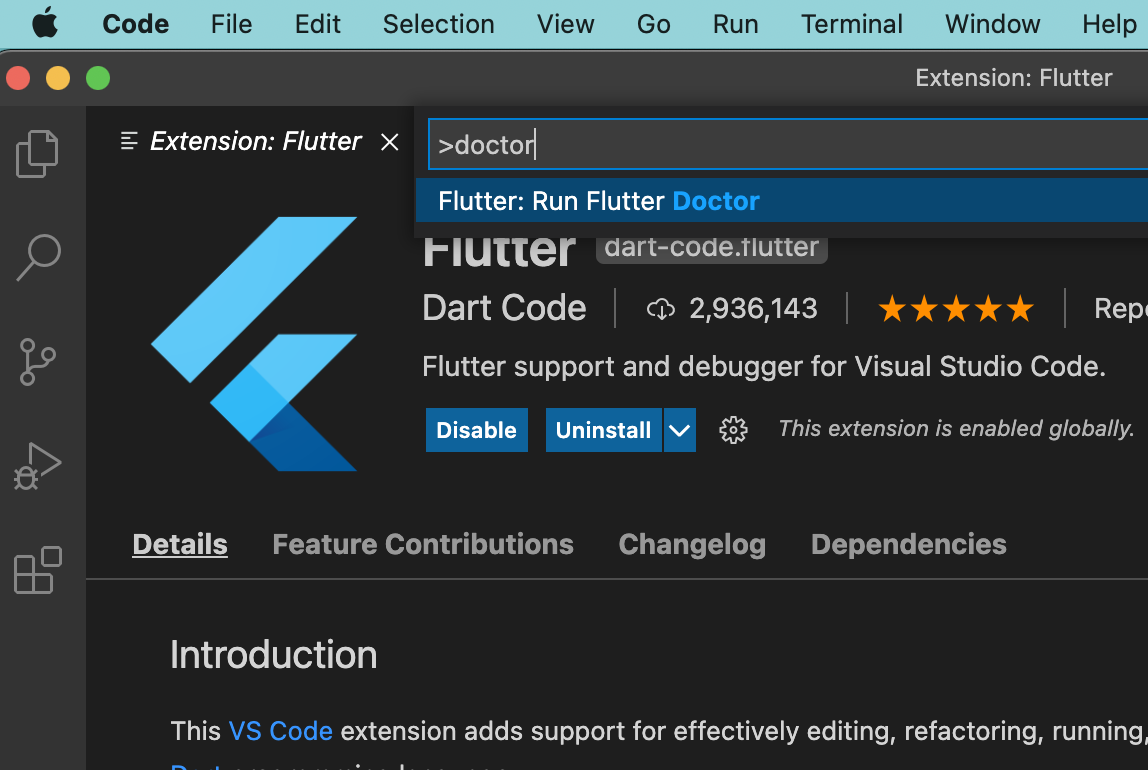Click the gear to manage extension settings
The image size is (1148, 770).
[x=733, y=429]
